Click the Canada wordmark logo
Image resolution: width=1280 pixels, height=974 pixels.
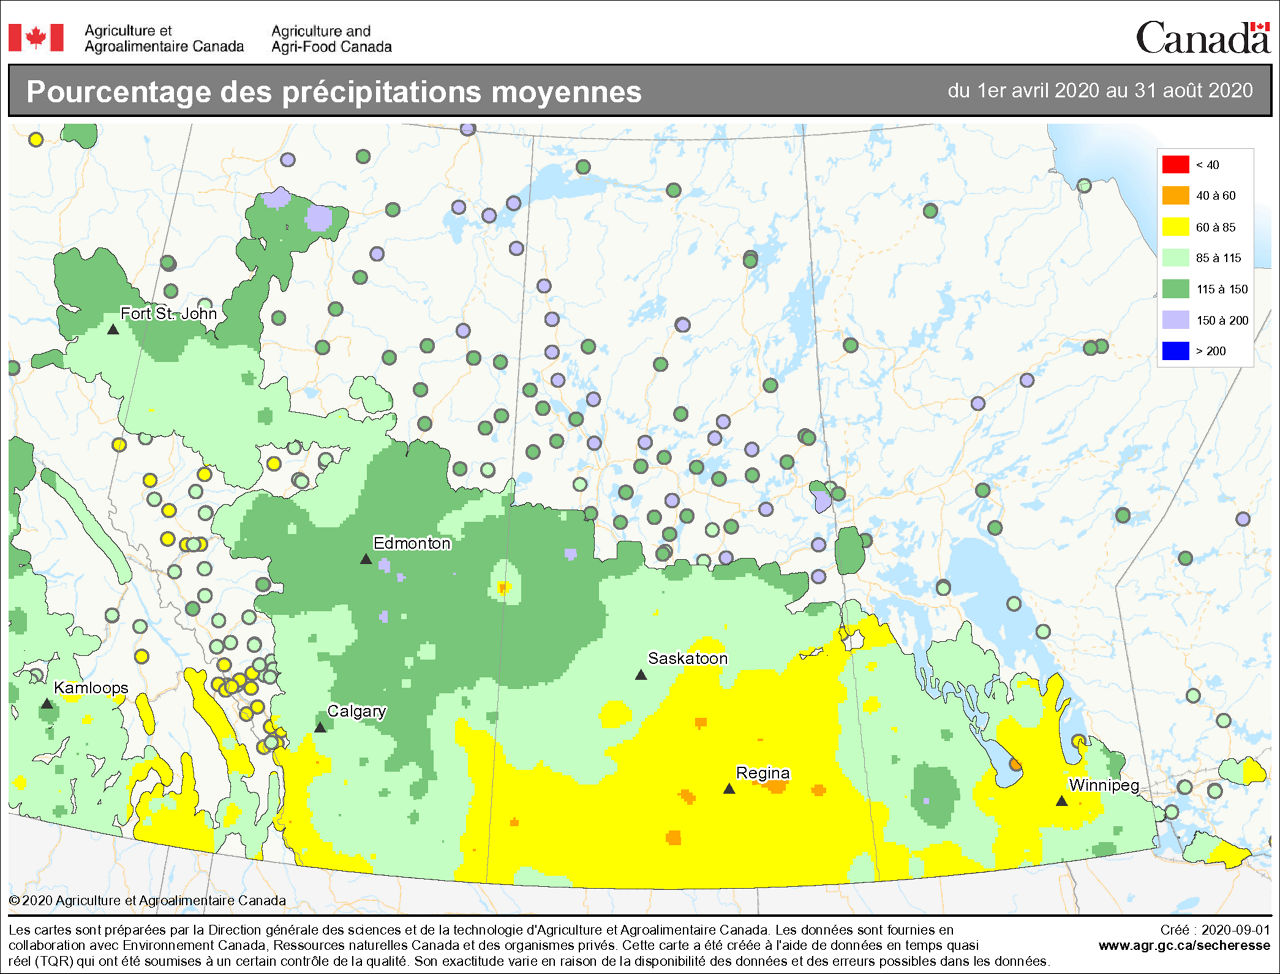click(x=1203, y=38)
